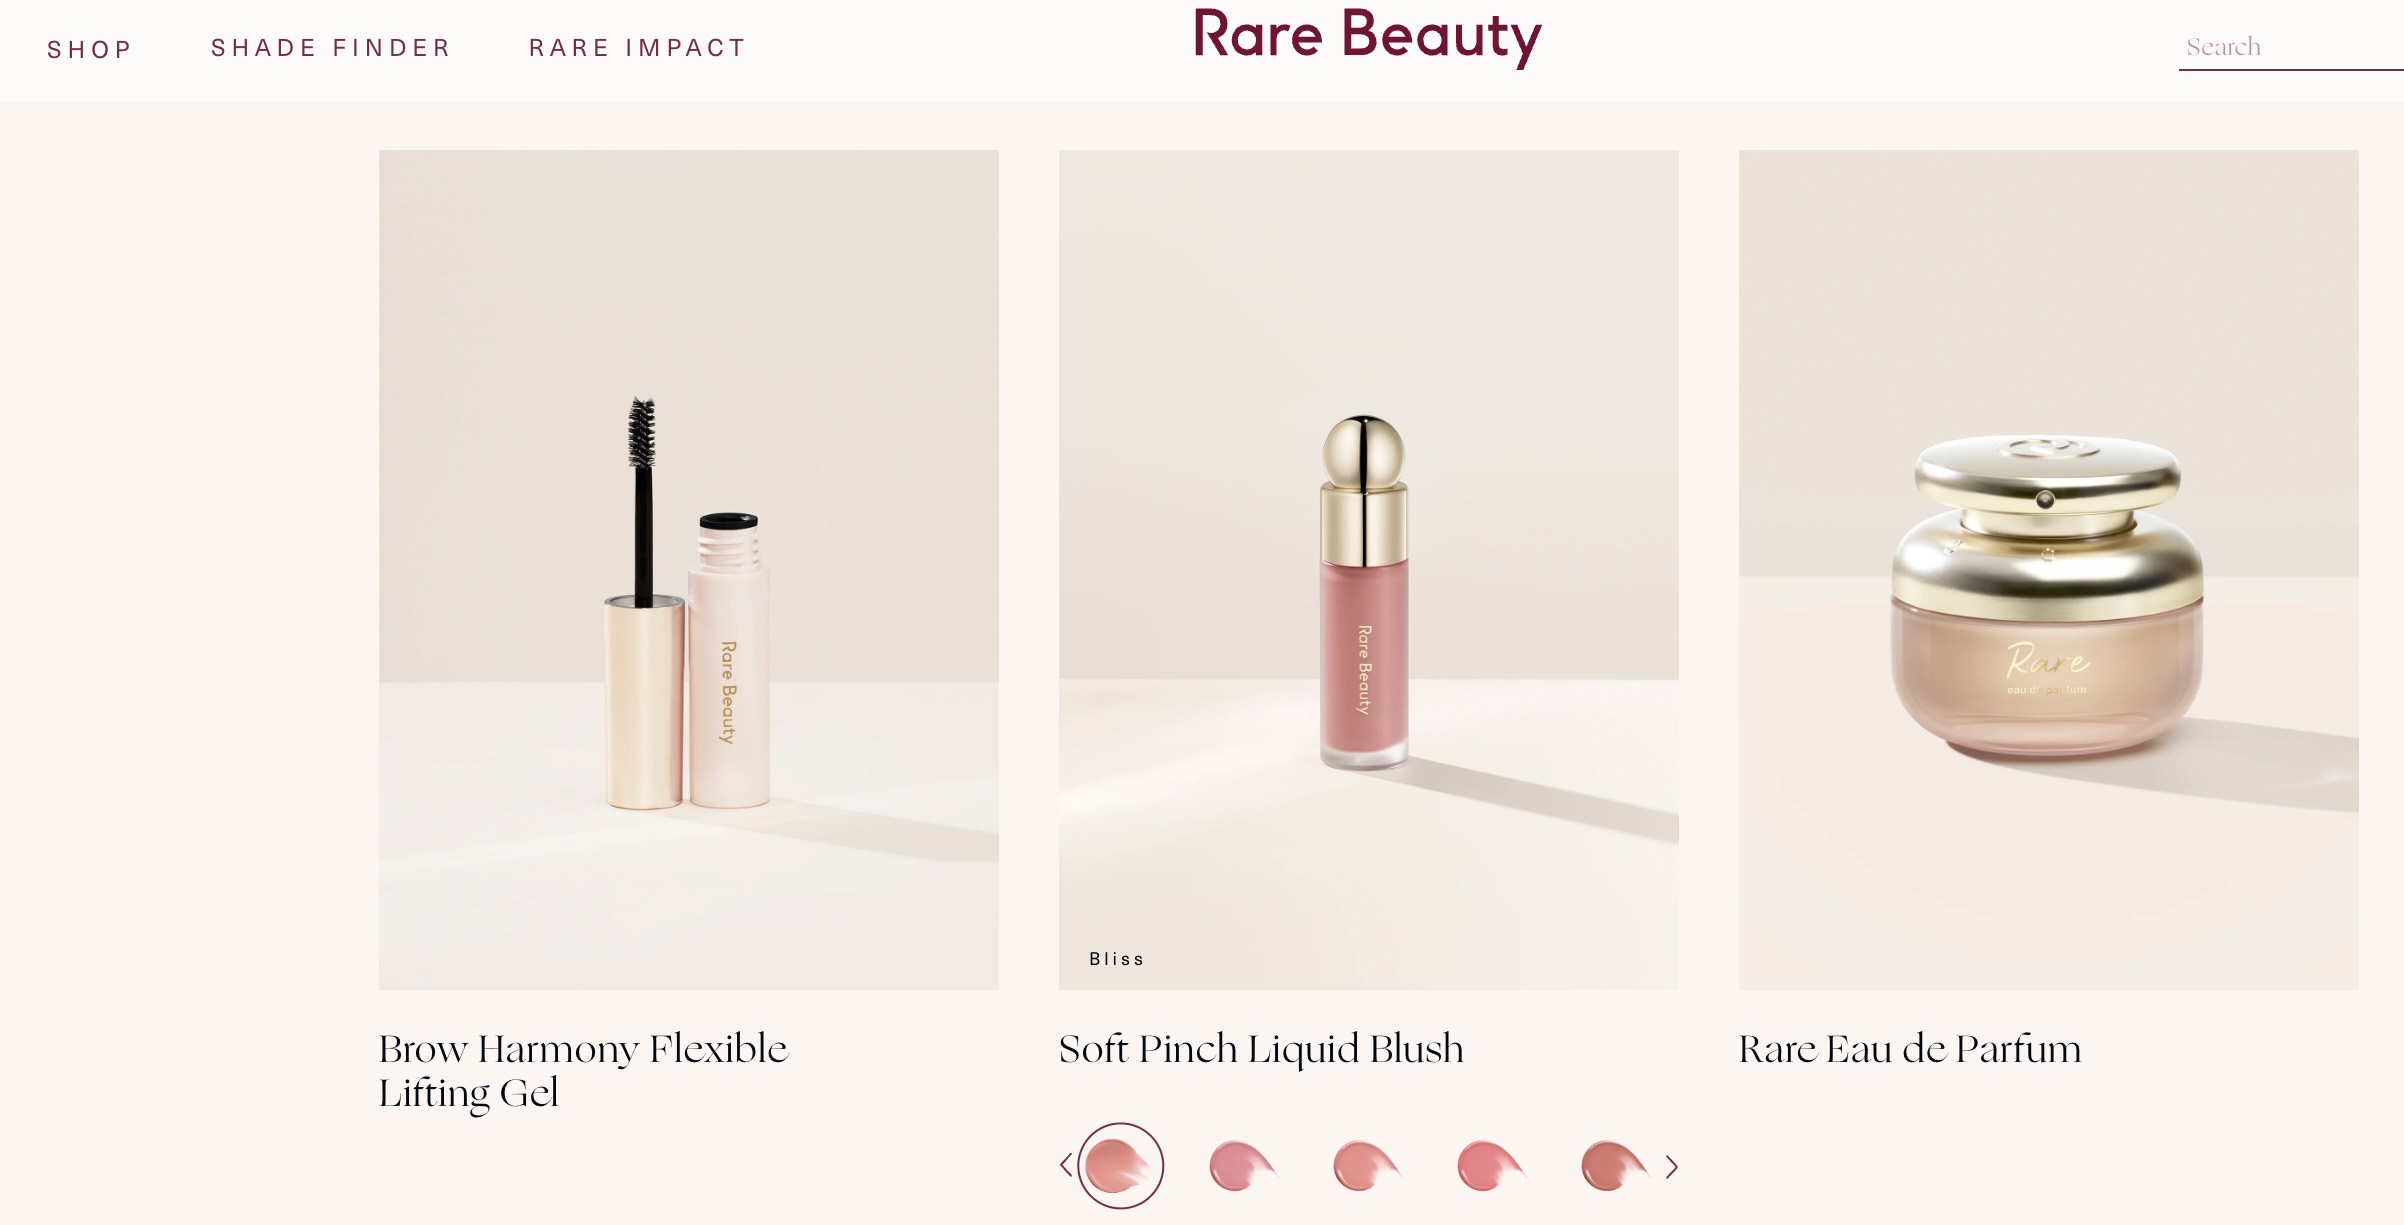Image resolution: width=2404 pixels, height=1225 pixels.
Task: Focus the Search input field
Action: click(x=2288, y=47)
